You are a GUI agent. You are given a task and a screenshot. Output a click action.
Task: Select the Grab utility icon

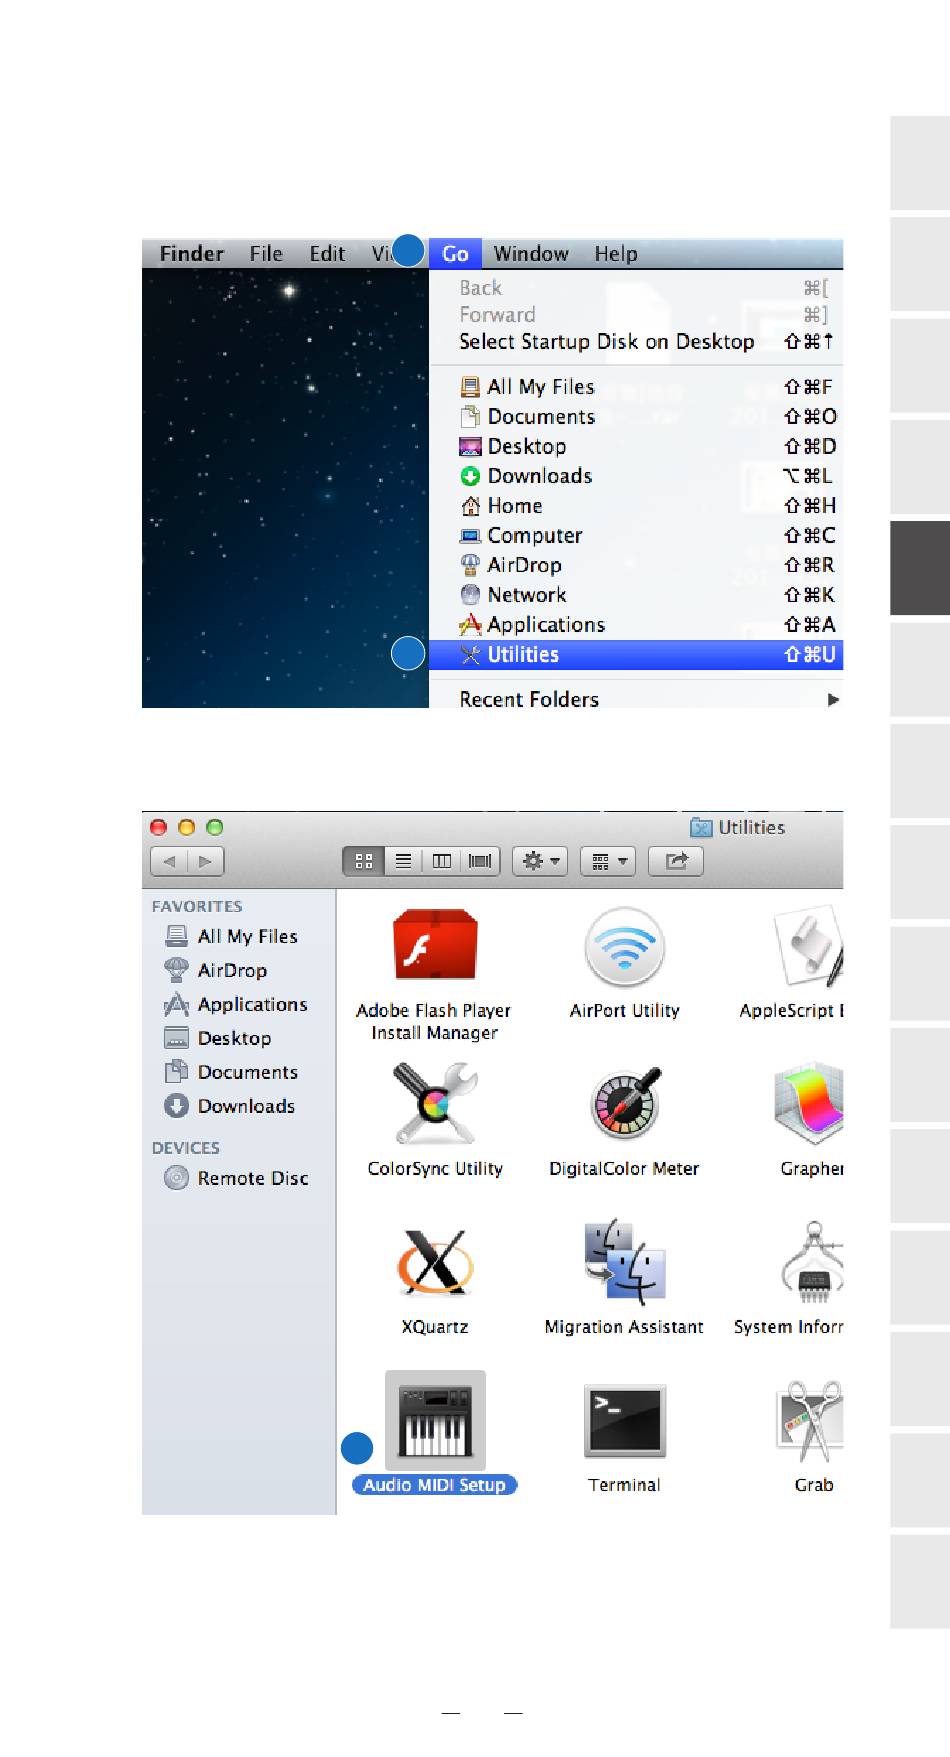[x=812, y=1422]
